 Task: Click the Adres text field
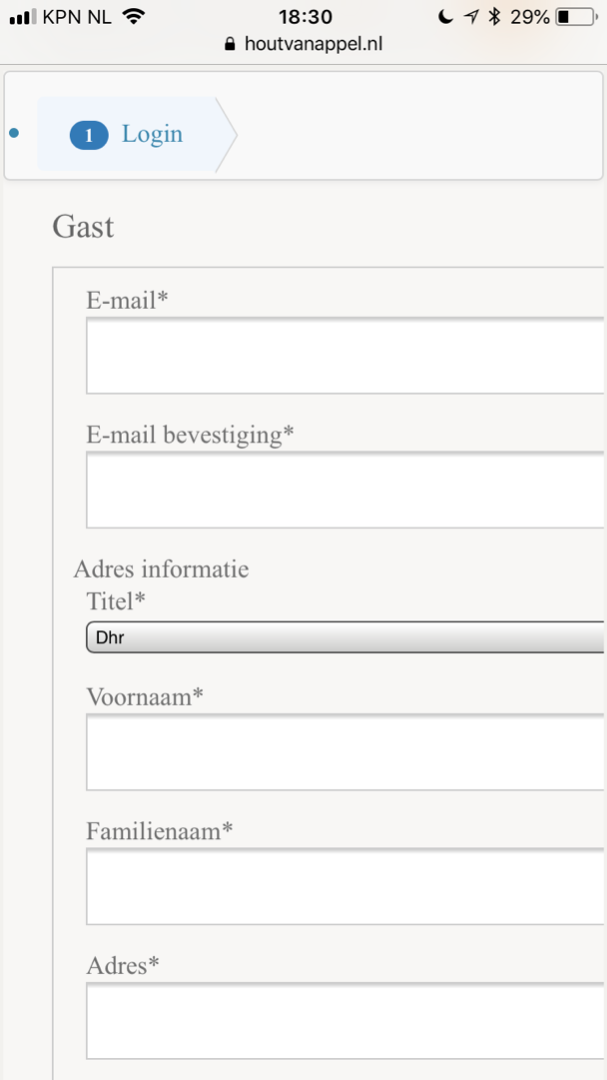click(345, 1021)
